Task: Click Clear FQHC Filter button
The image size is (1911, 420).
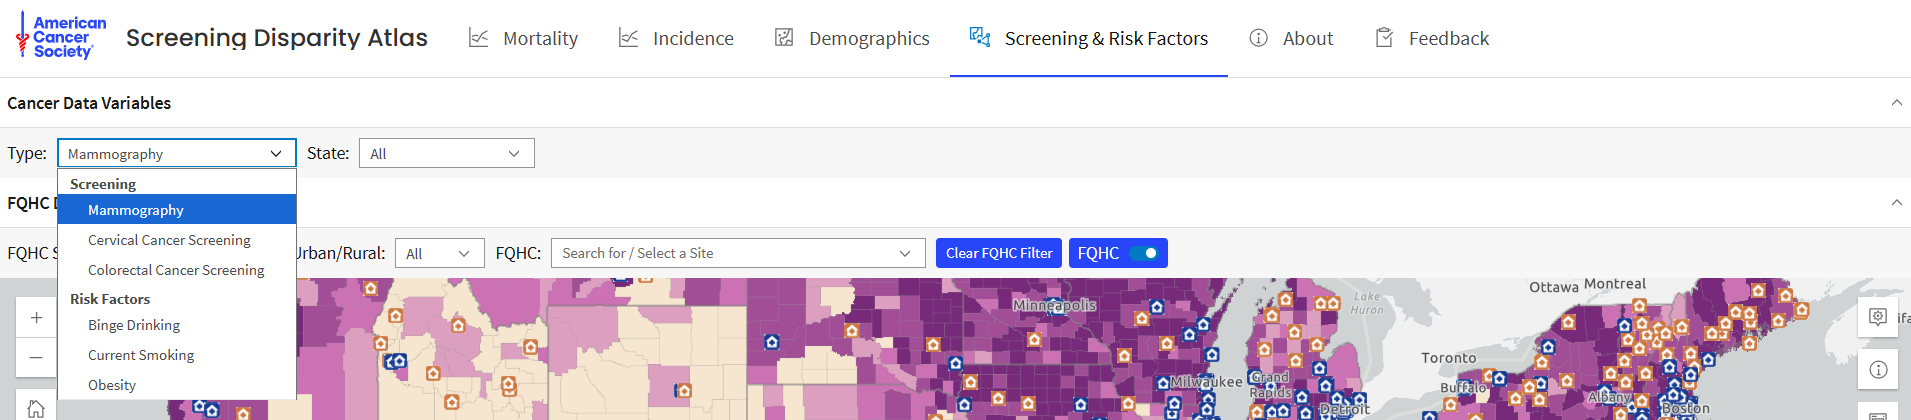Action: pyautogui.click(x=999, y=253)
